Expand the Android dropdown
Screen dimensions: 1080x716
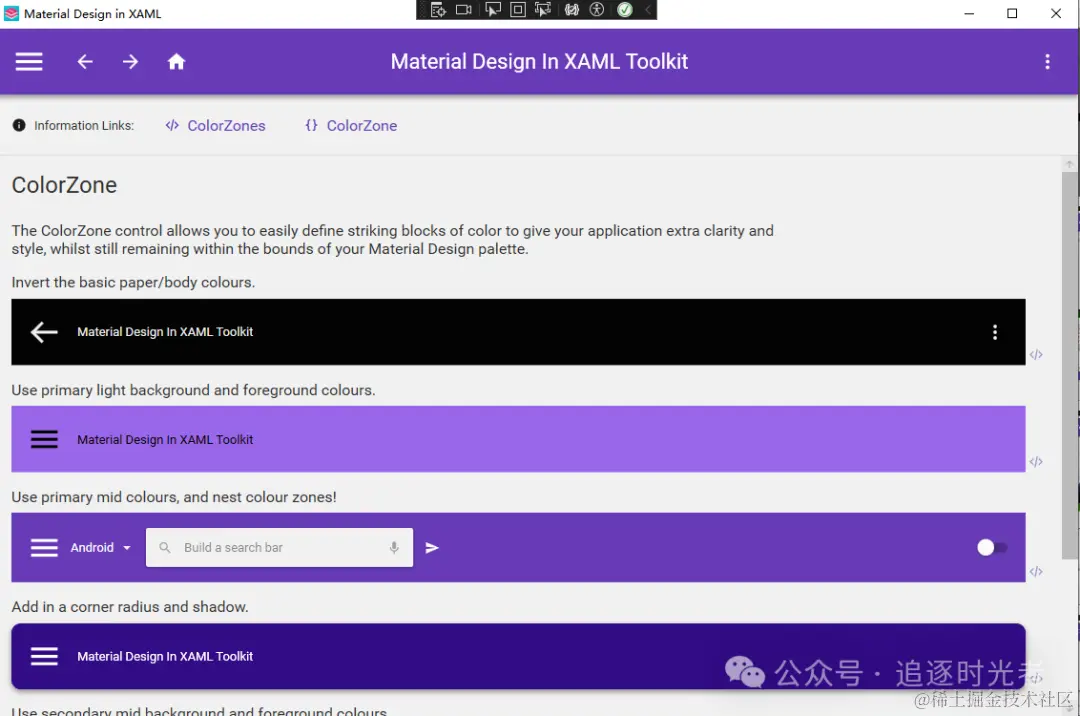click(x=127, y=548)
